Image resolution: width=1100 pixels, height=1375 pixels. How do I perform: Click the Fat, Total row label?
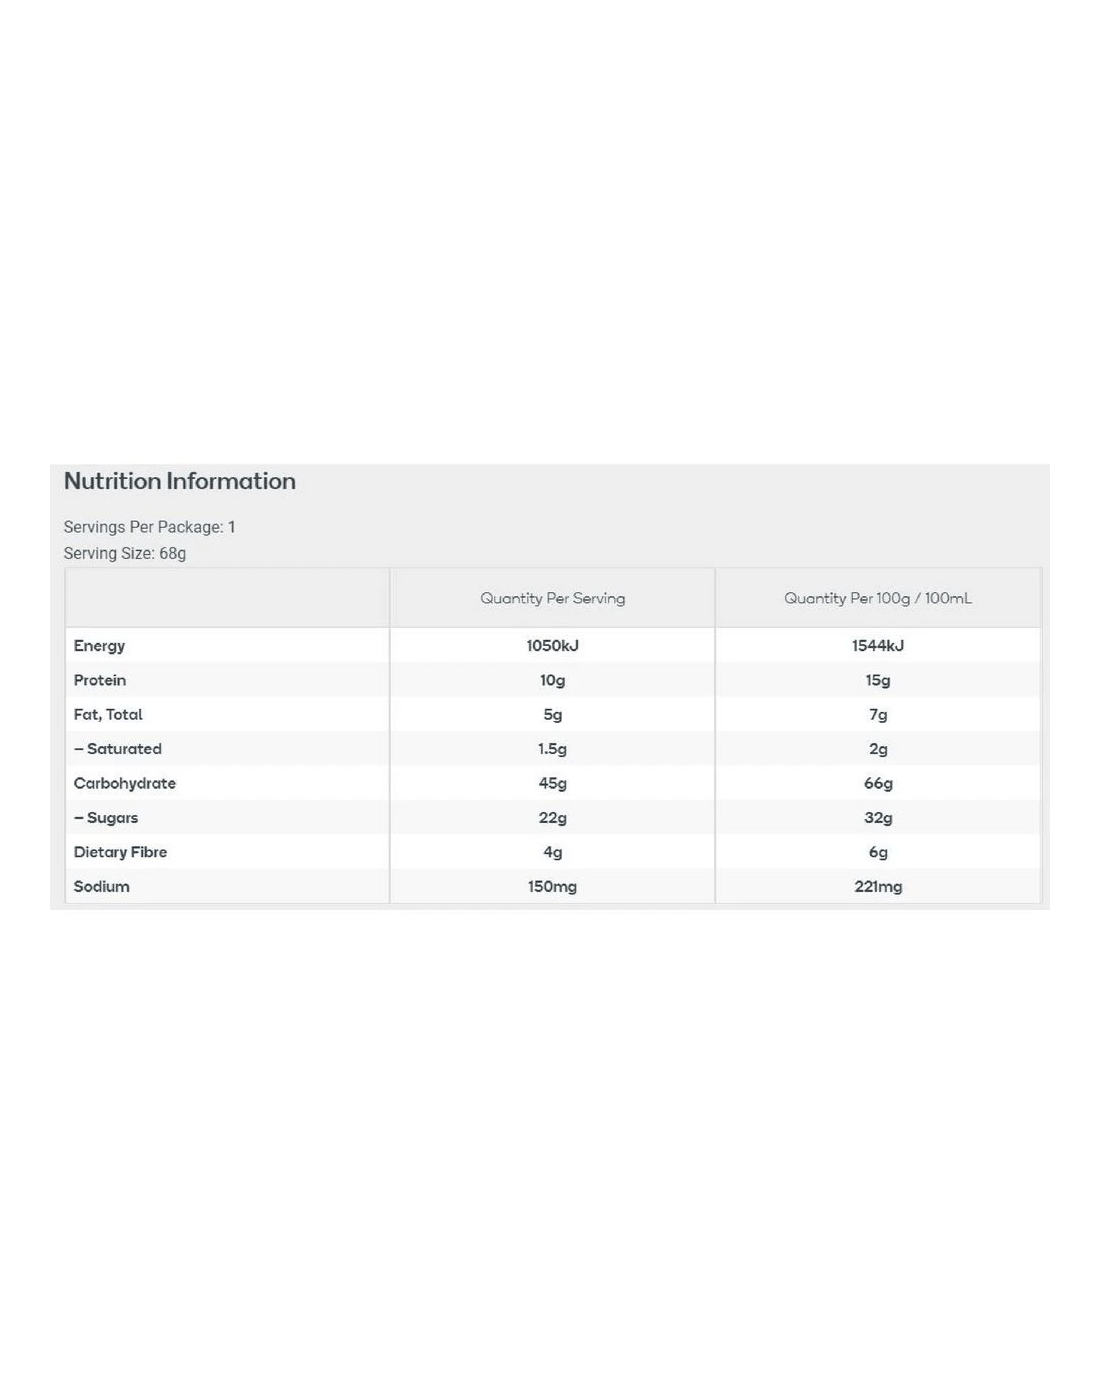[108, 714]
